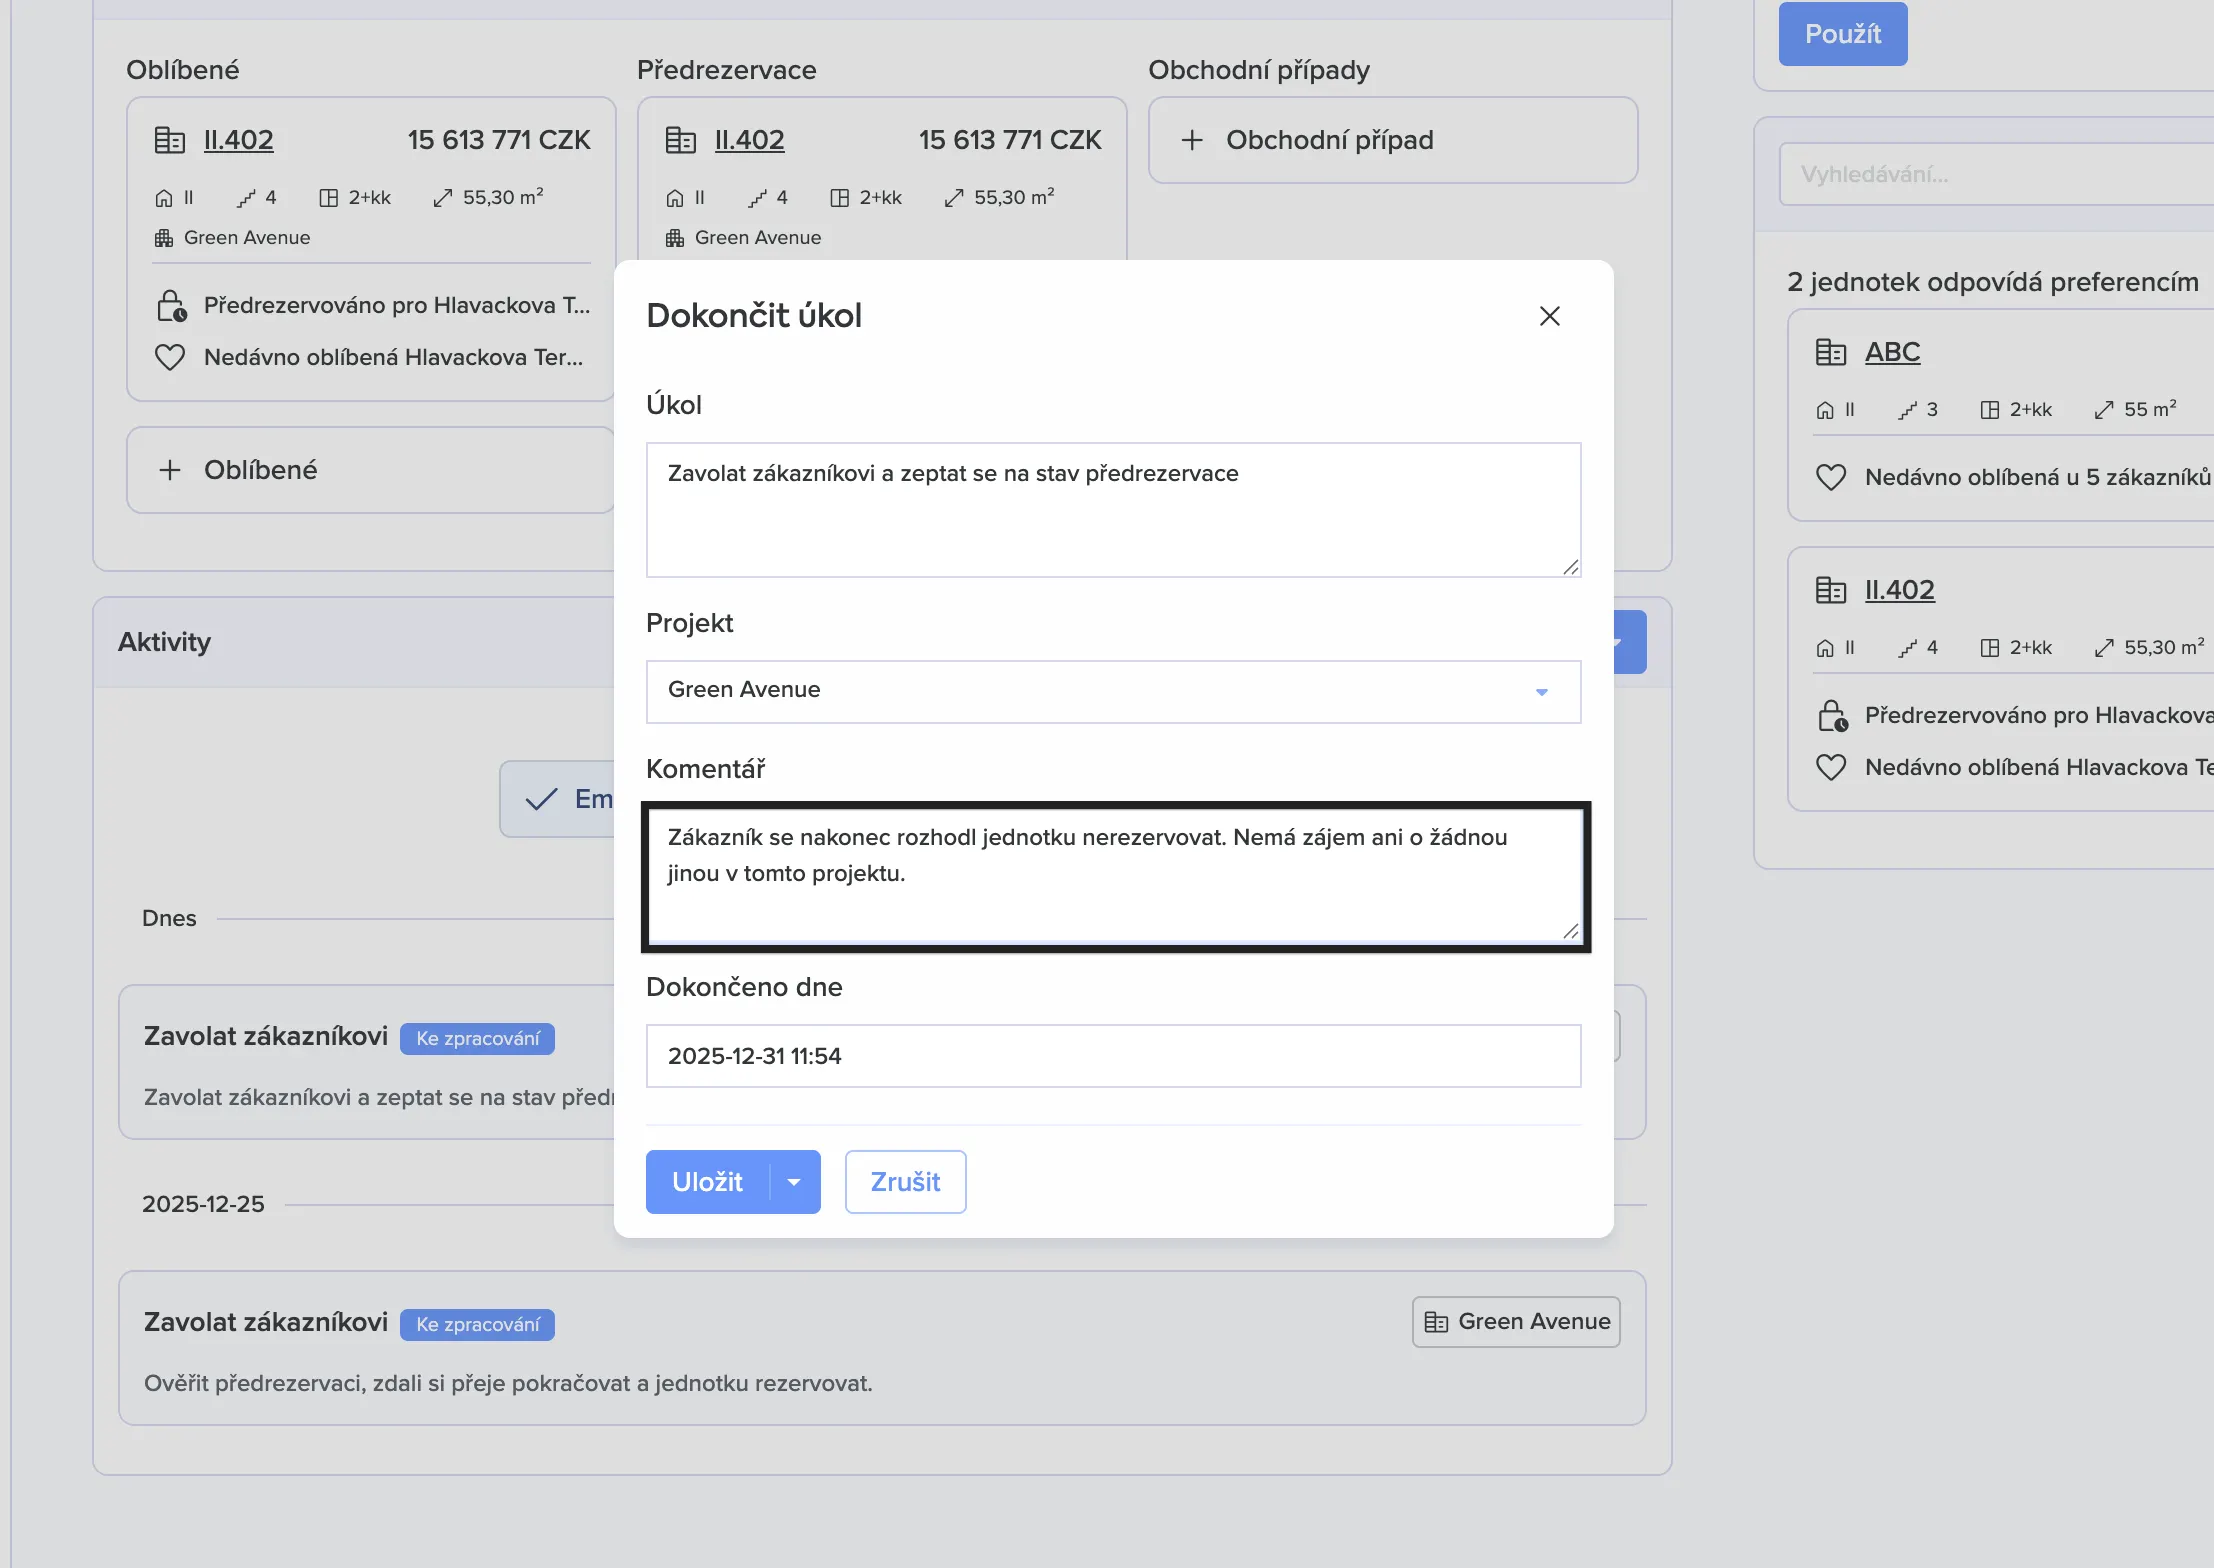Click the building icon in Předrezervace II.402 card
The image size is (2214, 1568).
coord(680,140)
